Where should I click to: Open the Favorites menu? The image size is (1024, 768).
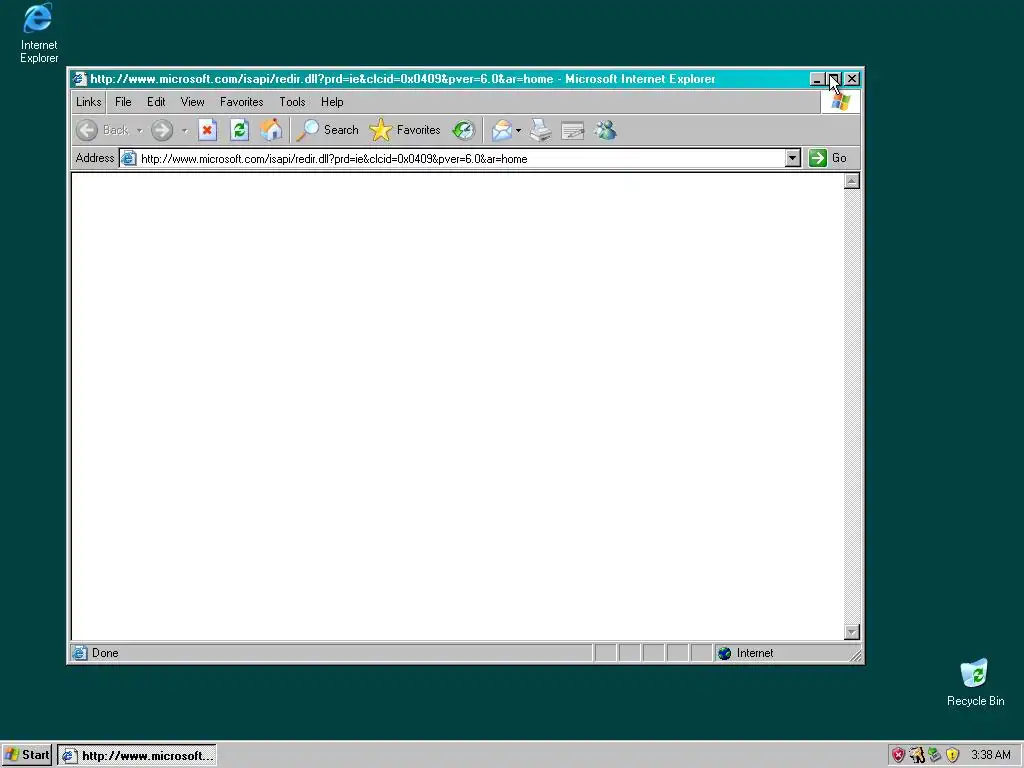[x=242, y=102]
